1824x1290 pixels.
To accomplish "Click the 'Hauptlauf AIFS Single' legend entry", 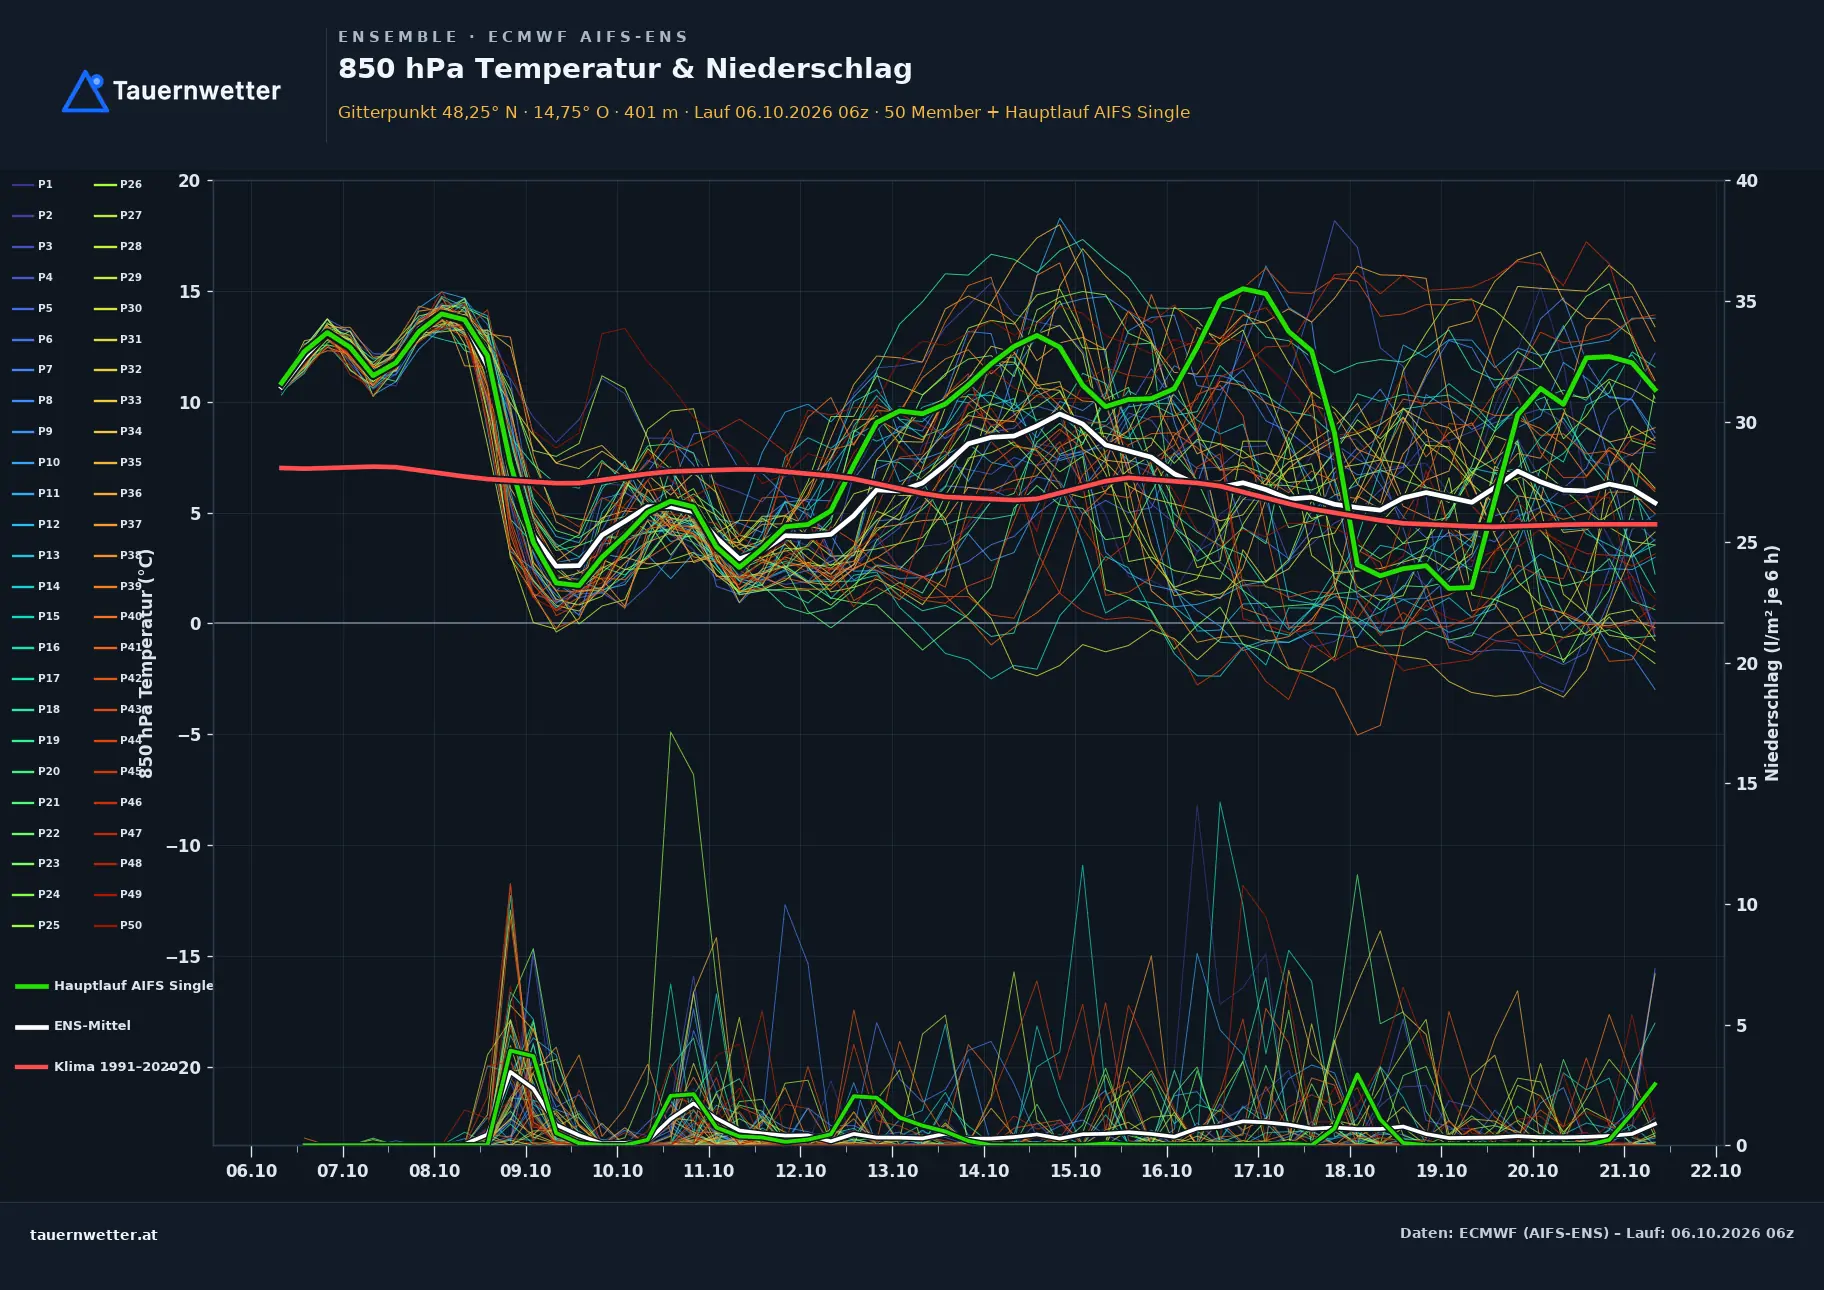I will click(114, 985).
